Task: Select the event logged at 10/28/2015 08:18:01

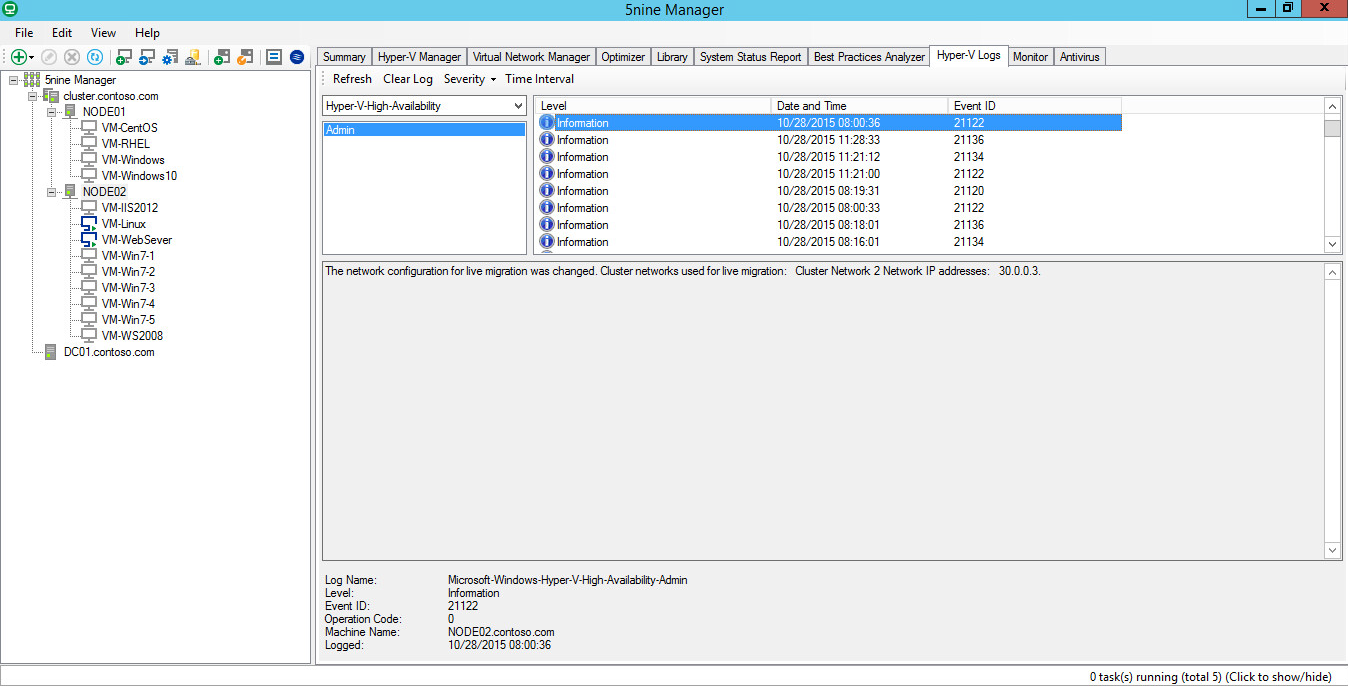Action: [x=829, y=225]
